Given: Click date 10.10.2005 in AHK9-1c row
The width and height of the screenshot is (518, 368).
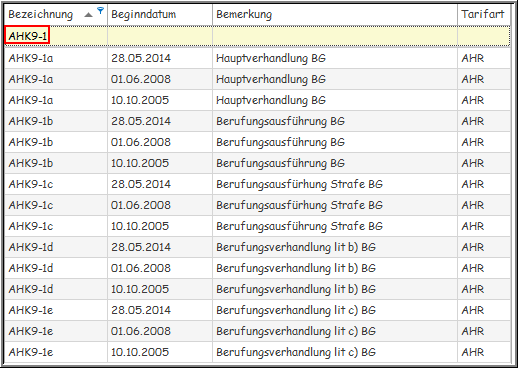Looking at the screenshot, I should click(140, 226).
